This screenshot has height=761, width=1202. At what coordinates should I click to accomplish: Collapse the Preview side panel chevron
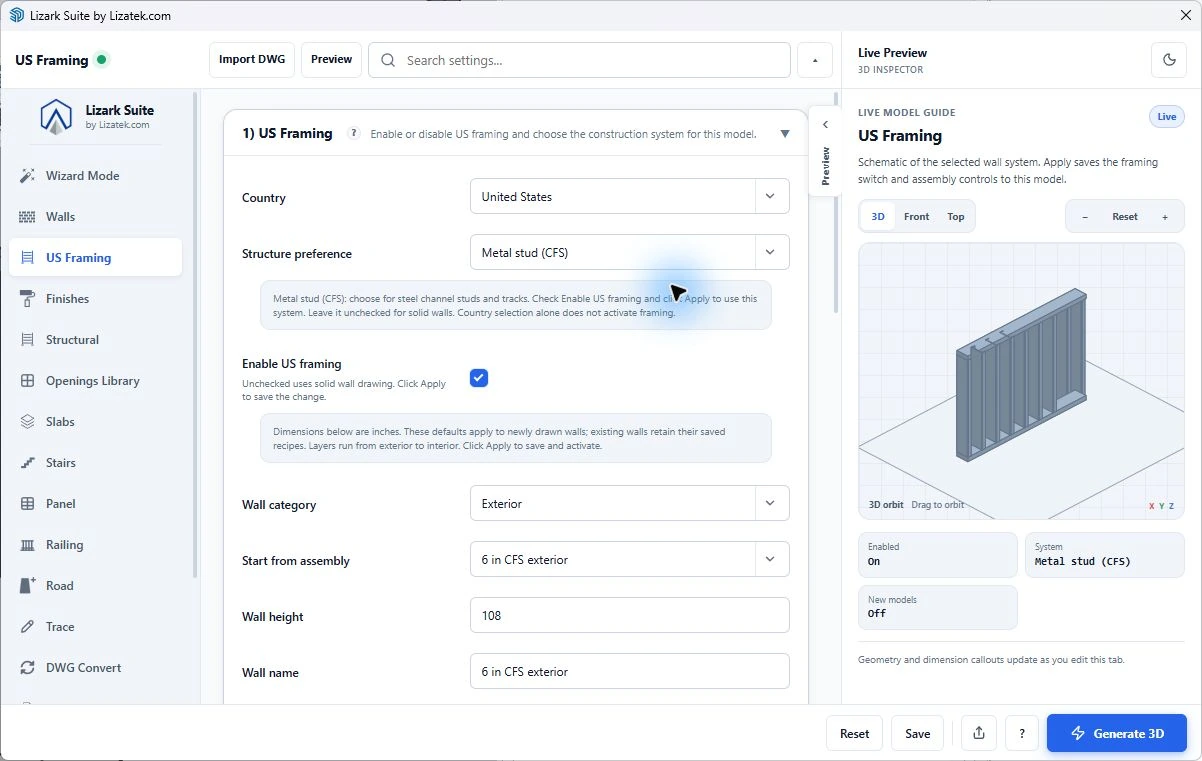pos(825,125)
